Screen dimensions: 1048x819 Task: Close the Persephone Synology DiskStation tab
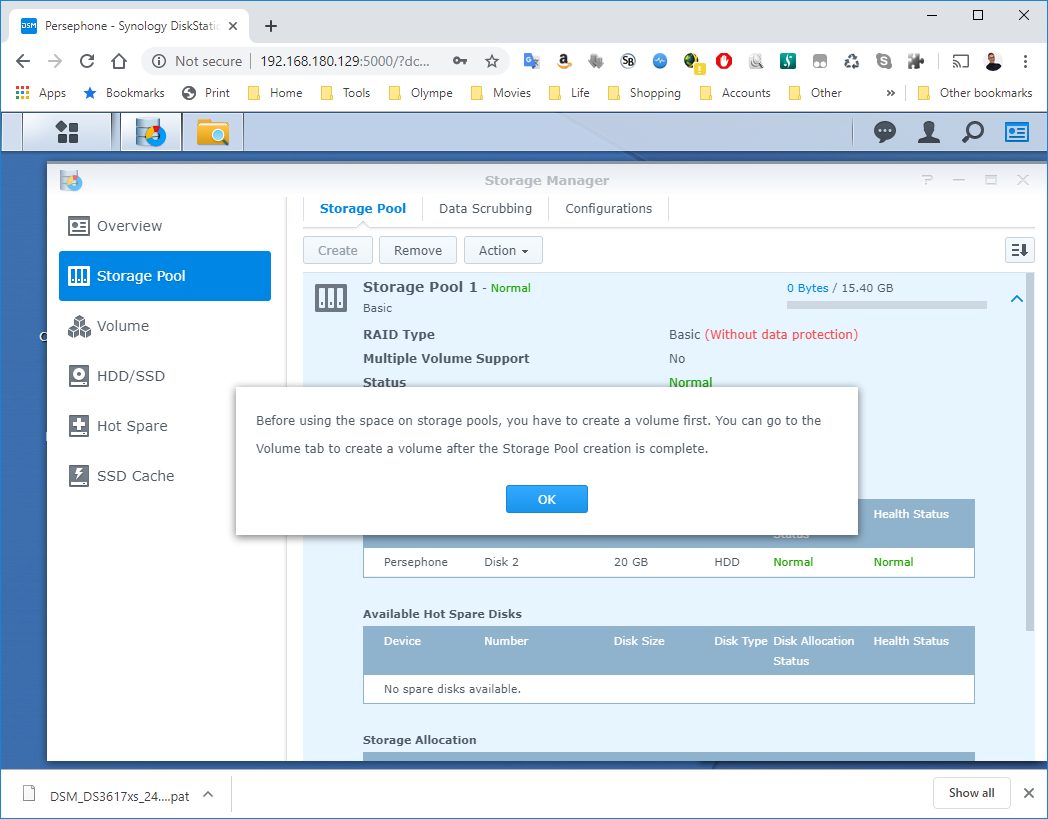233,26
